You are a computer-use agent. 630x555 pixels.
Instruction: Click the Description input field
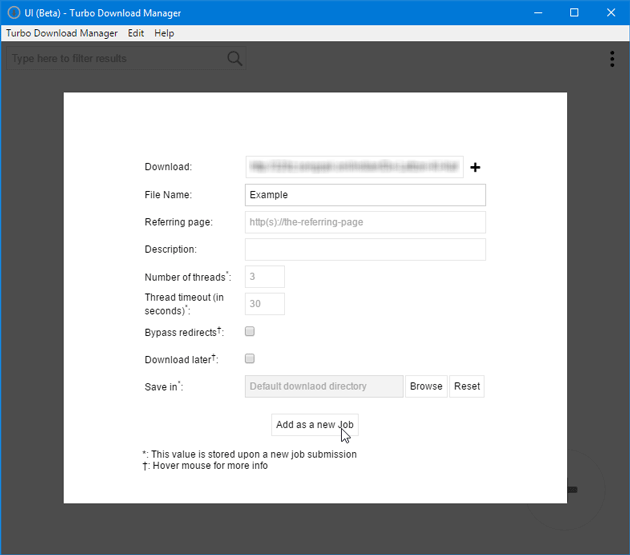365,250
